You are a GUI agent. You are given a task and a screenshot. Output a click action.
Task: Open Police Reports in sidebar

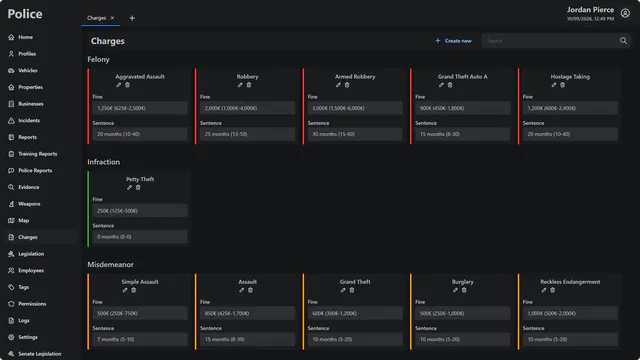click(x=40, y=171)
